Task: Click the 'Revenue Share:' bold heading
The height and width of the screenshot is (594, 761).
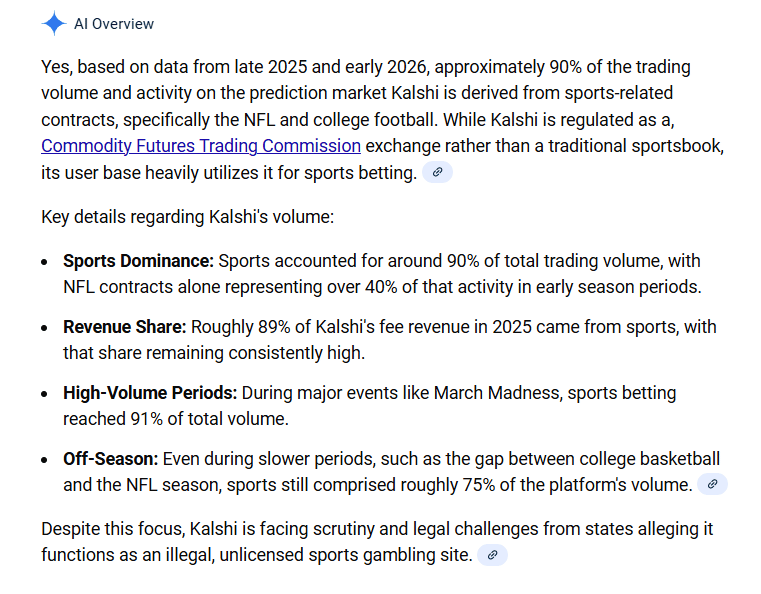Action: click(x=124, y=327)
